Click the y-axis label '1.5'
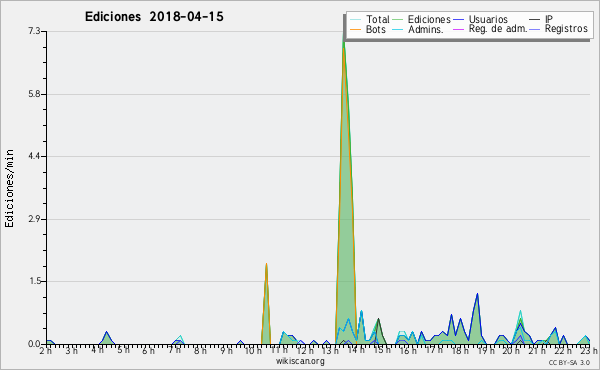This screenshot has height=370, width=600. [x=34, y=281]
